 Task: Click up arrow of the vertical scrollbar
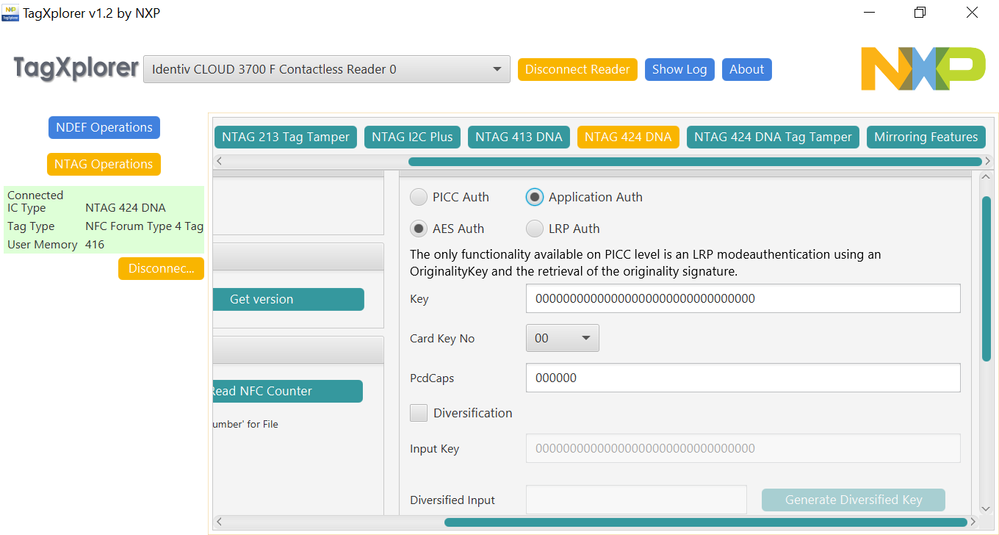[986, 177]
